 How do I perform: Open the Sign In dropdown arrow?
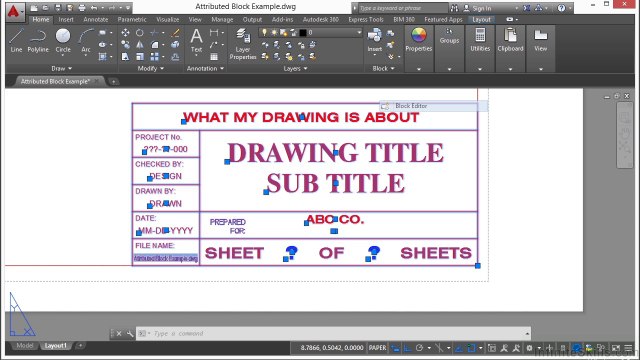[517, 8]
